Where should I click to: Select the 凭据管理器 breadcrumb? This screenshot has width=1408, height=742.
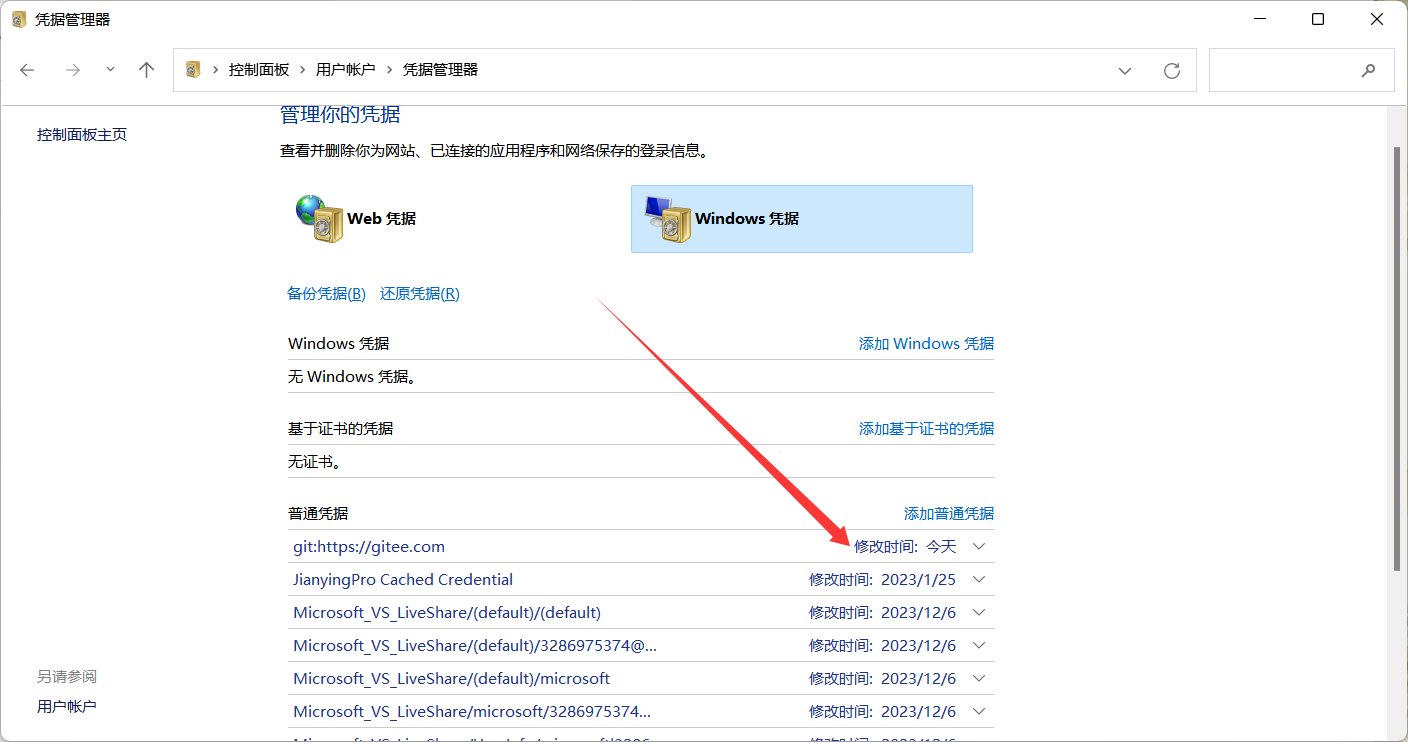(440, 70)
